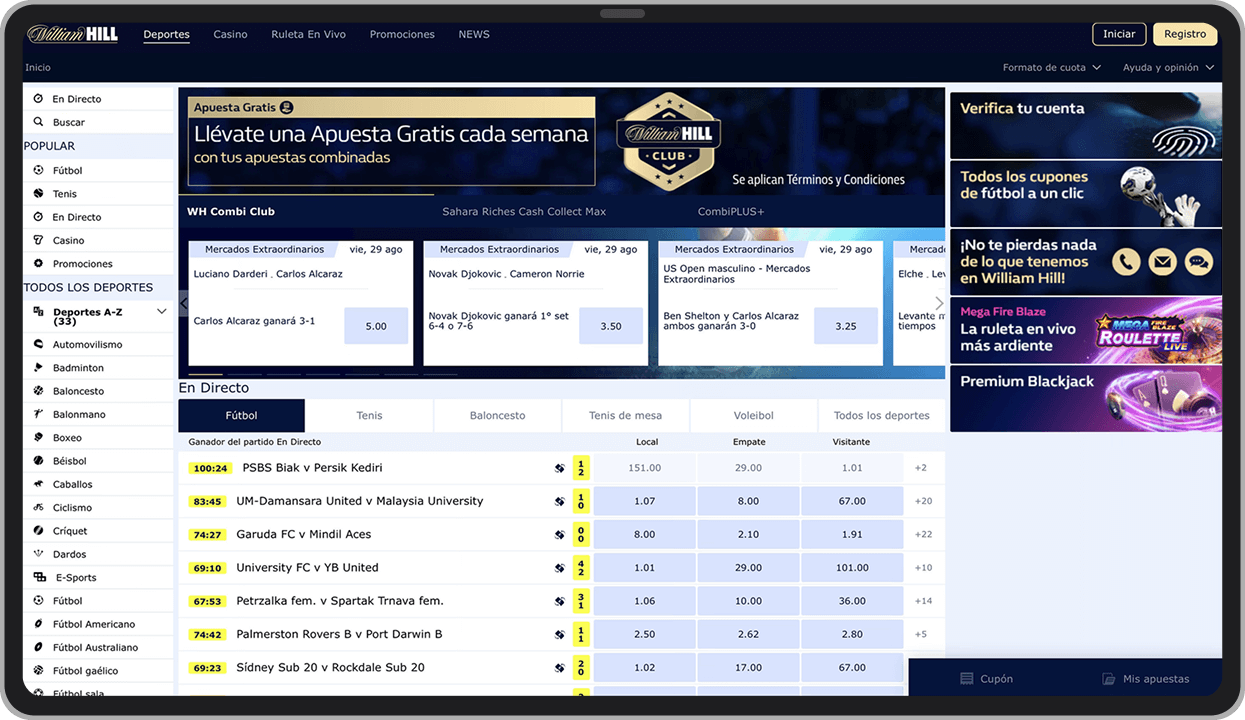Viewport: 1245px width, 720px height.
Task: Open the Mega Fire Blaze Roulette banner
Action: coord(1086,330)
